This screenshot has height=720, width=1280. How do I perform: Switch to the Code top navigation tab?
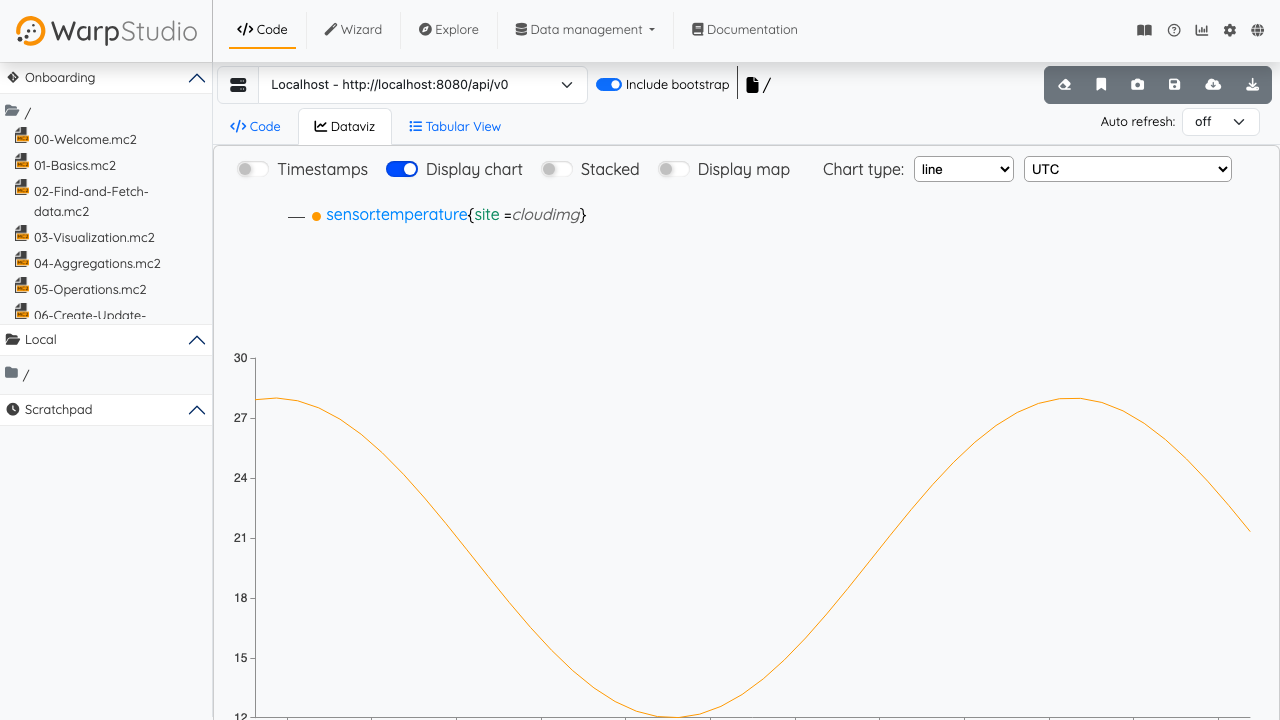[262, 30]
